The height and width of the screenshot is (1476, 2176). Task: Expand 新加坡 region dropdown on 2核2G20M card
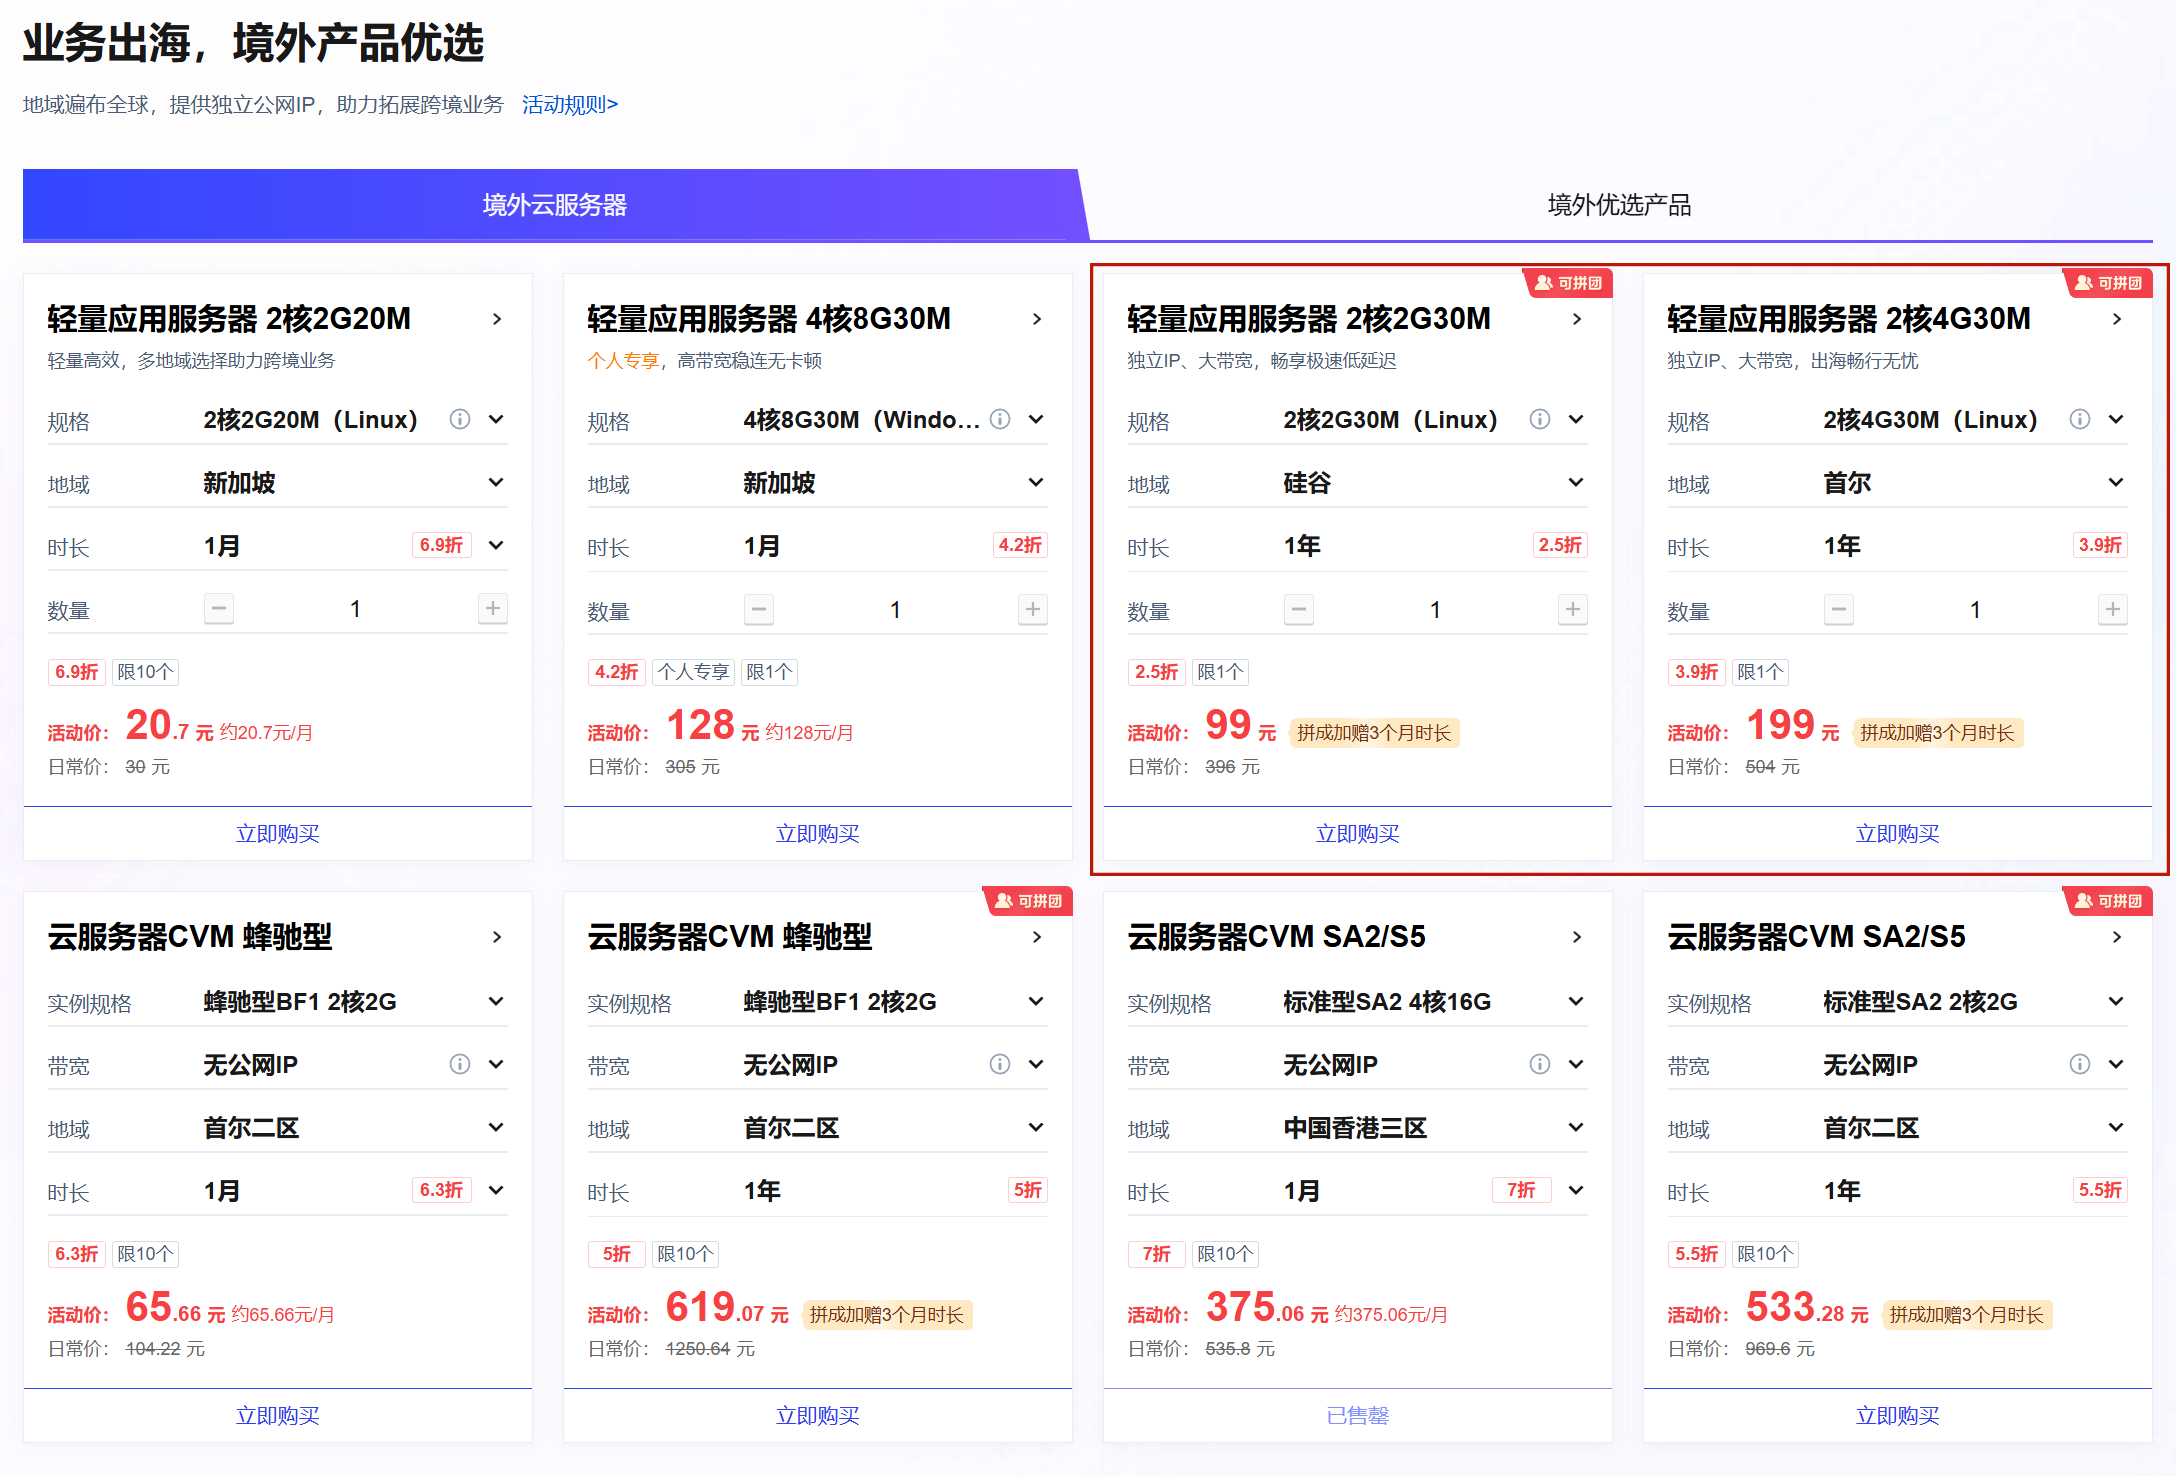(496, 483)
